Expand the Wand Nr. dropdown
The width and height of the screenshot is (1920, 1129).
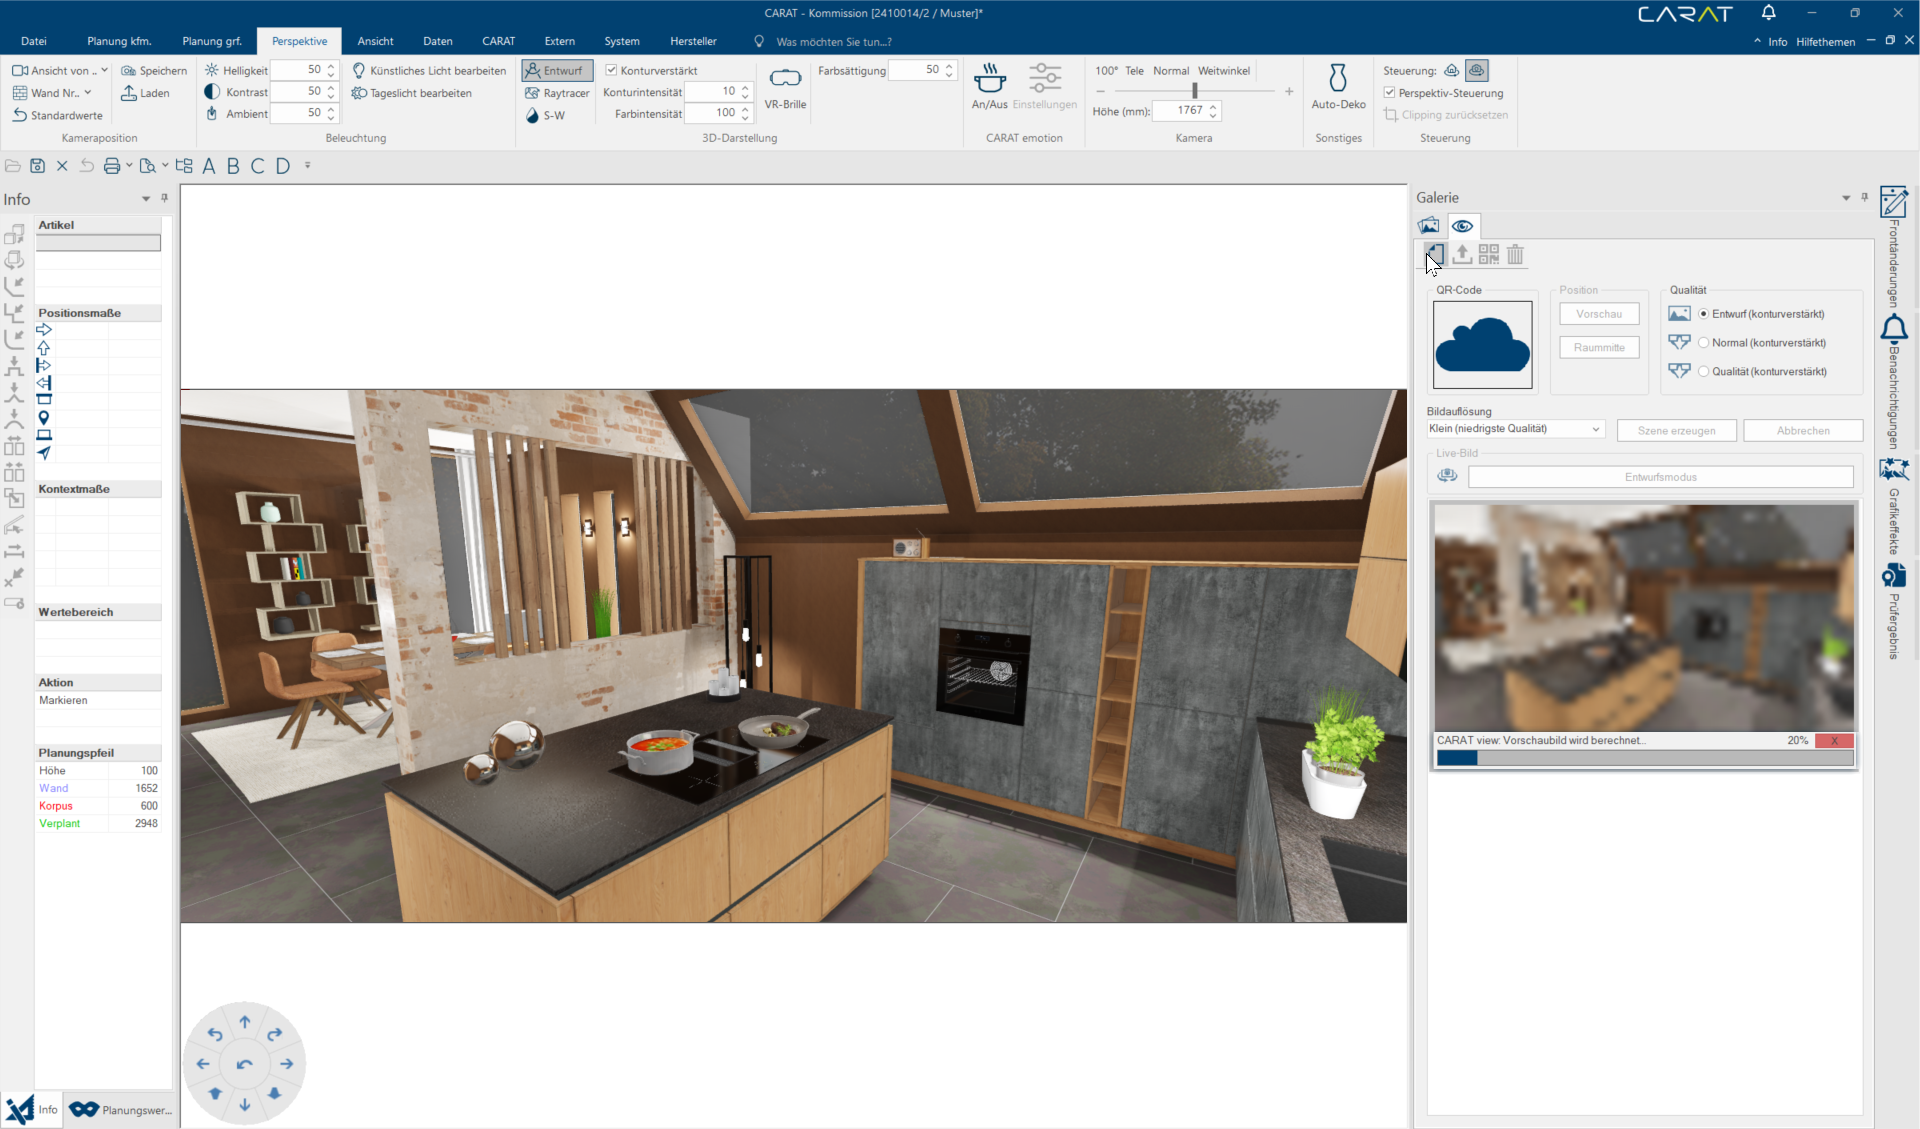click(x=88, y=93)
